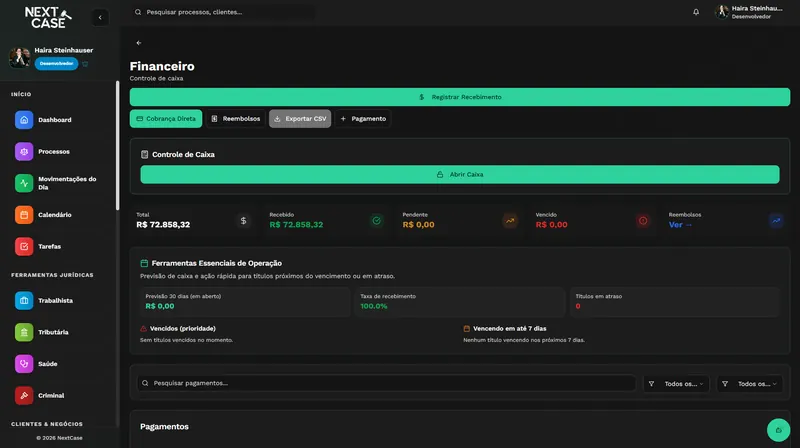
Task: Open the Trabalhista briefcase icon
Action: click(x=24, y=301)
